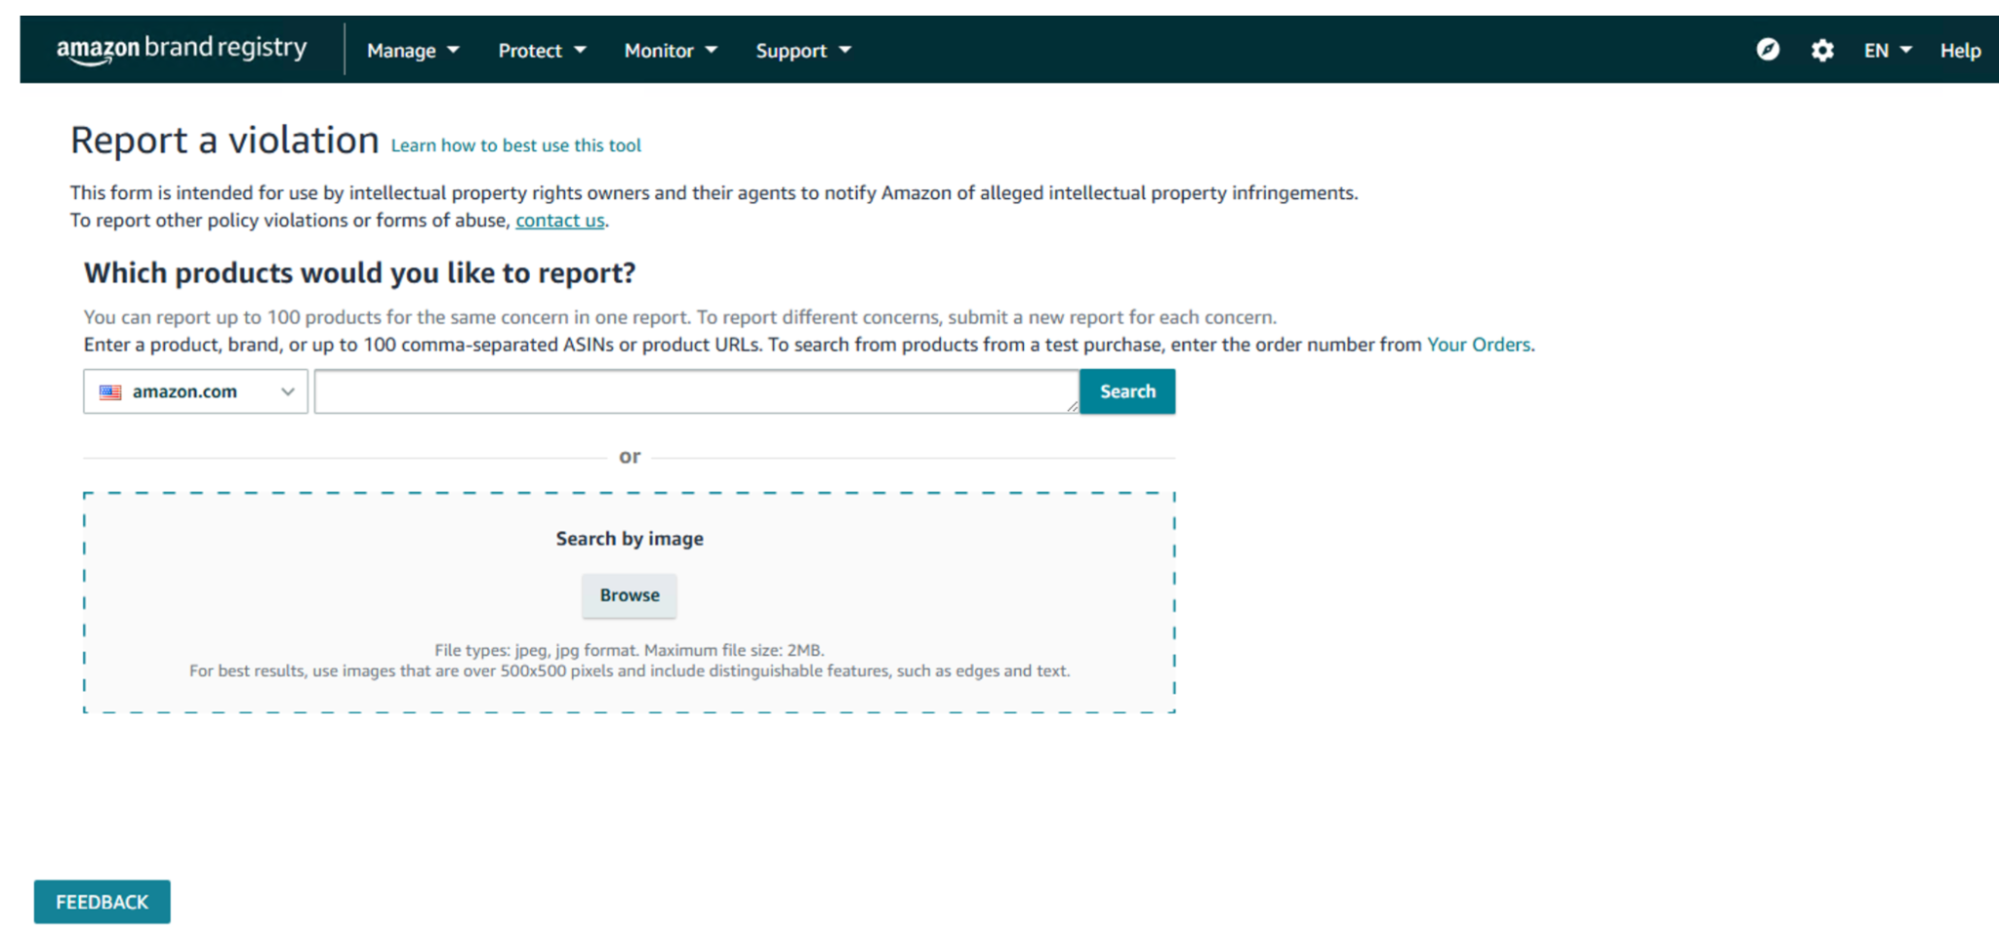The image size is (1999, 937).
Task: Focus the product or ASIN search field
Action: pyautogui.click(x=695, y=391)
